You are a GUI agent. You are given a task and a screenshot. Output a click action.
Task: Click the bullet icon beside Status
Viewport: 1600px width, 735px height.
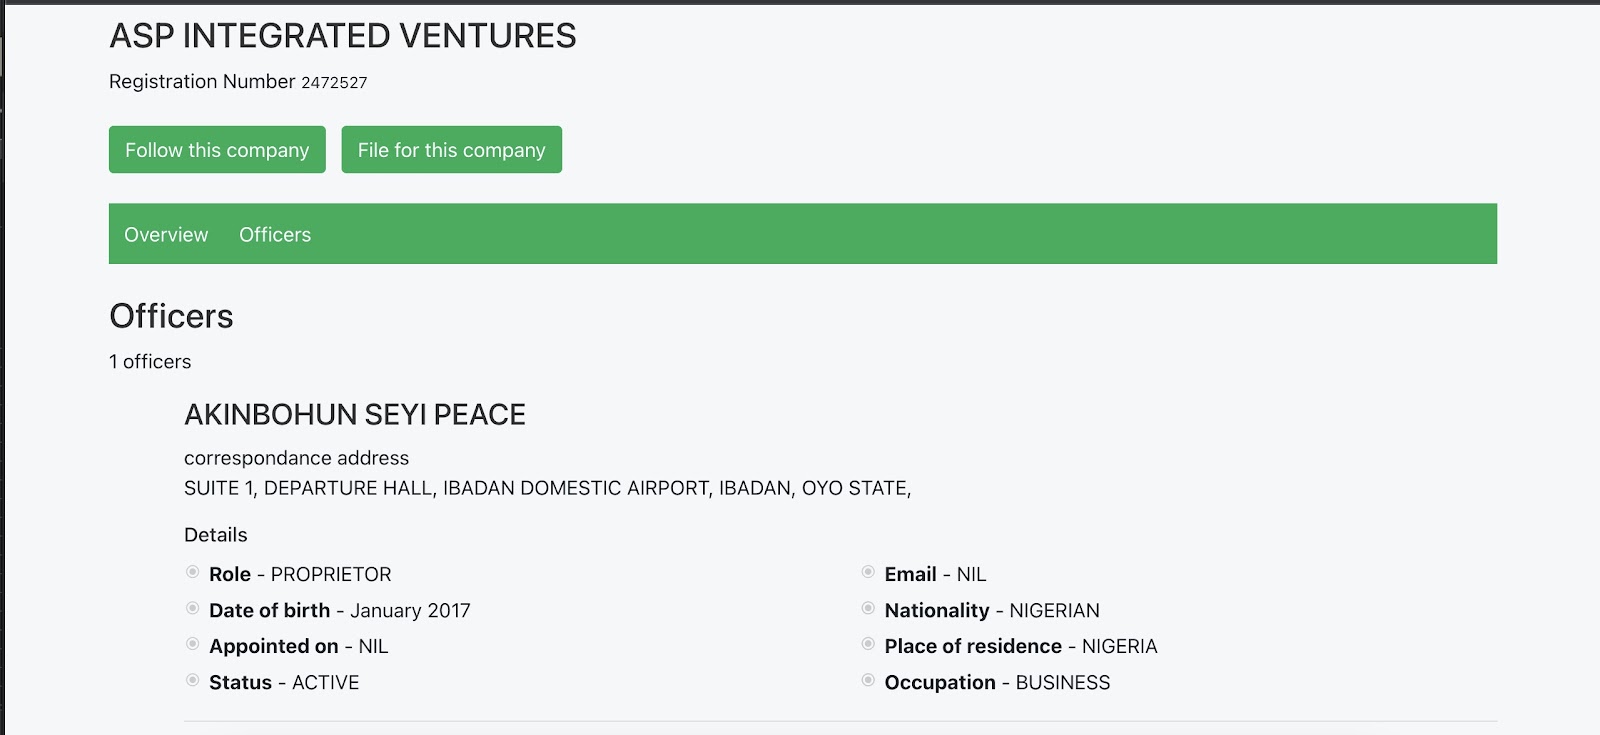click(193, 680)
